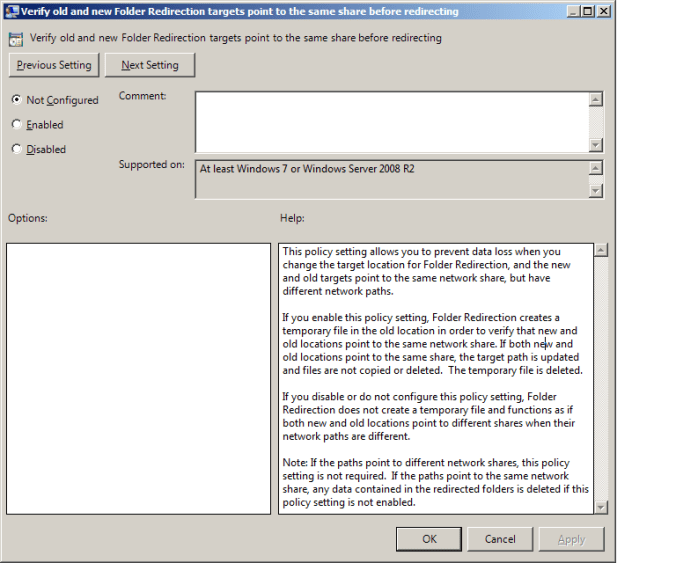Click the 'Supported on:' label

tap(152, 165)
